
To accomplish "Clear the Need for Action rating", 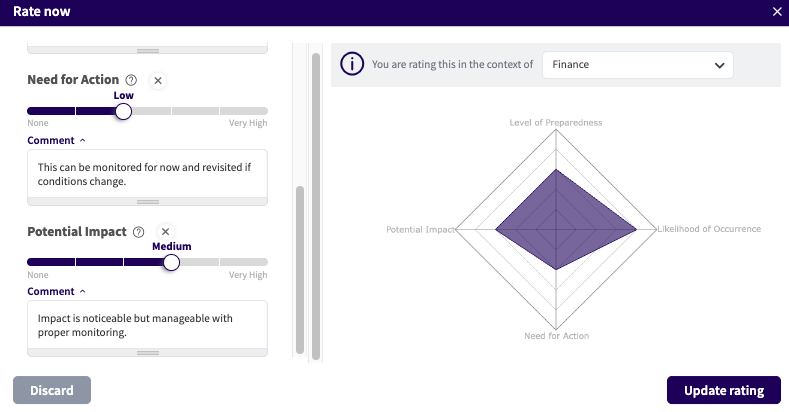I will (x=158, y=80).
